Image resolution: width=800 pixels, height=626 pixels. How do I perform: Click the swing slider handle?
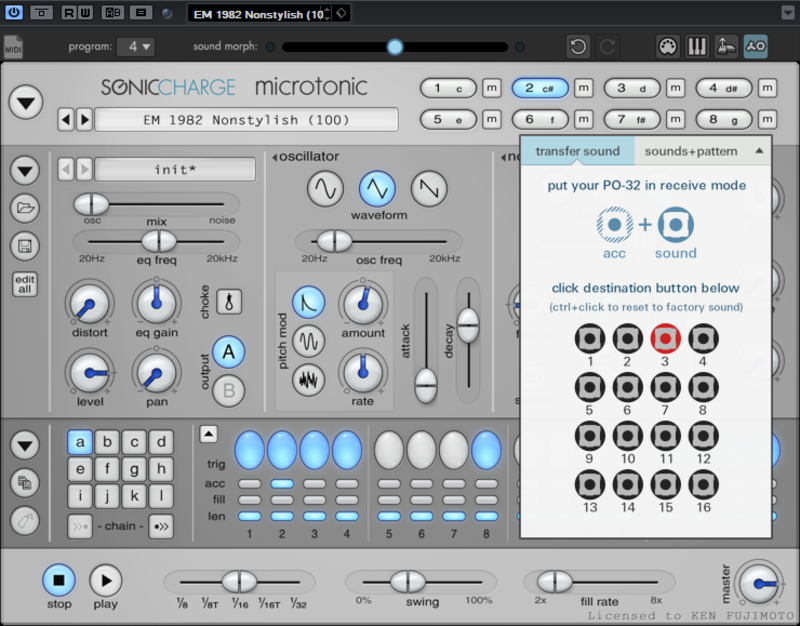(x=408, y=582)
